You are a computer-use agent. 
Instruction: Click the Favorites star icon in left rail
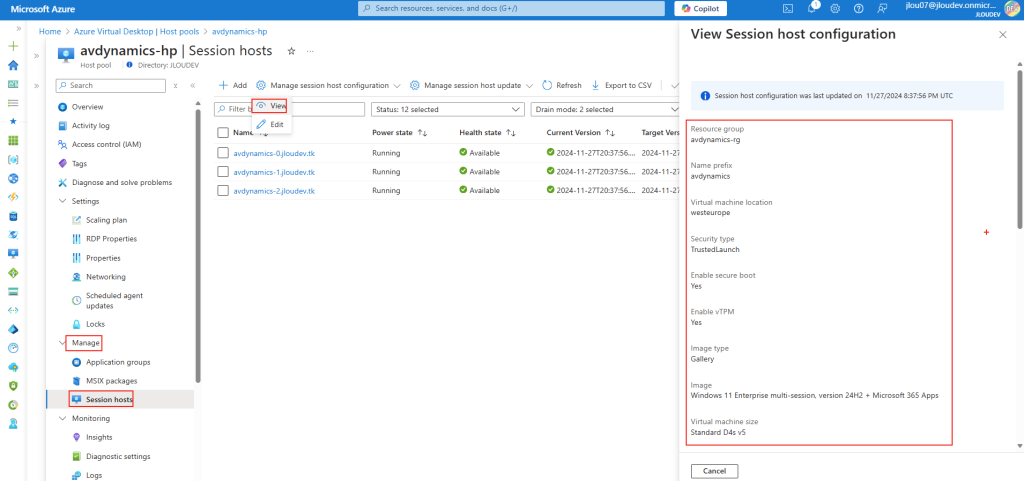12,121
